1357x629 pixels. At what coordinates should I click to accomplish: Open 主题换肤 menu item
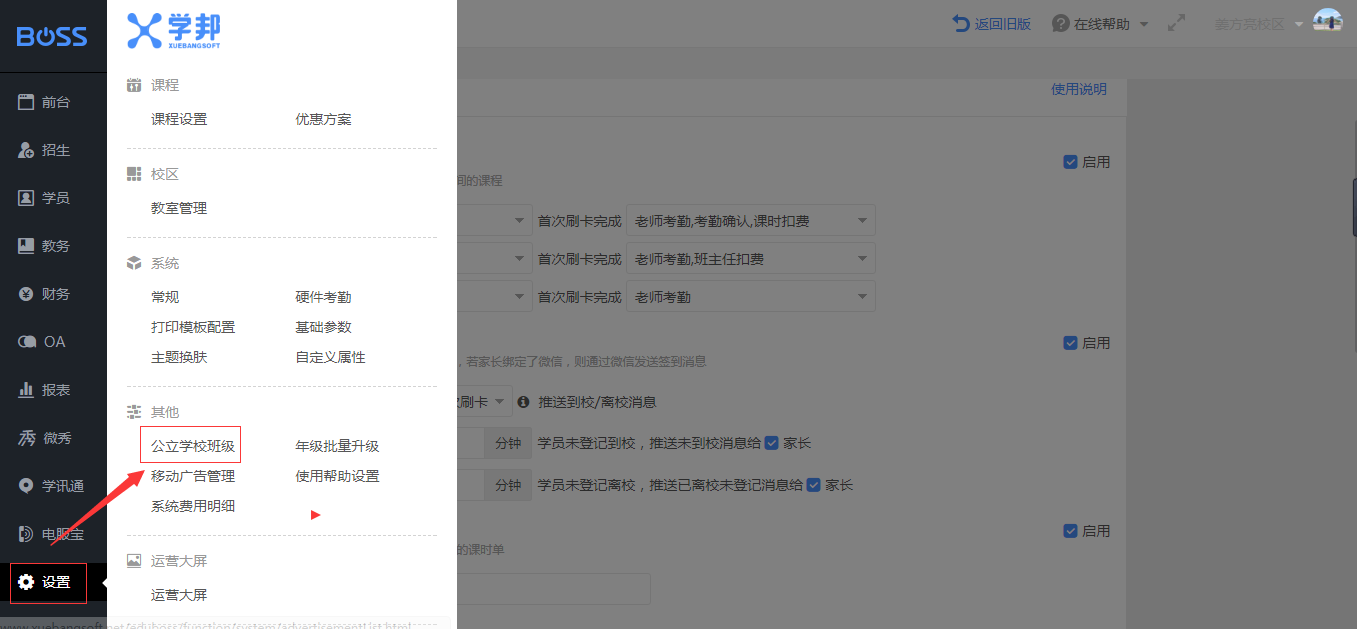[x=179, y=357]
